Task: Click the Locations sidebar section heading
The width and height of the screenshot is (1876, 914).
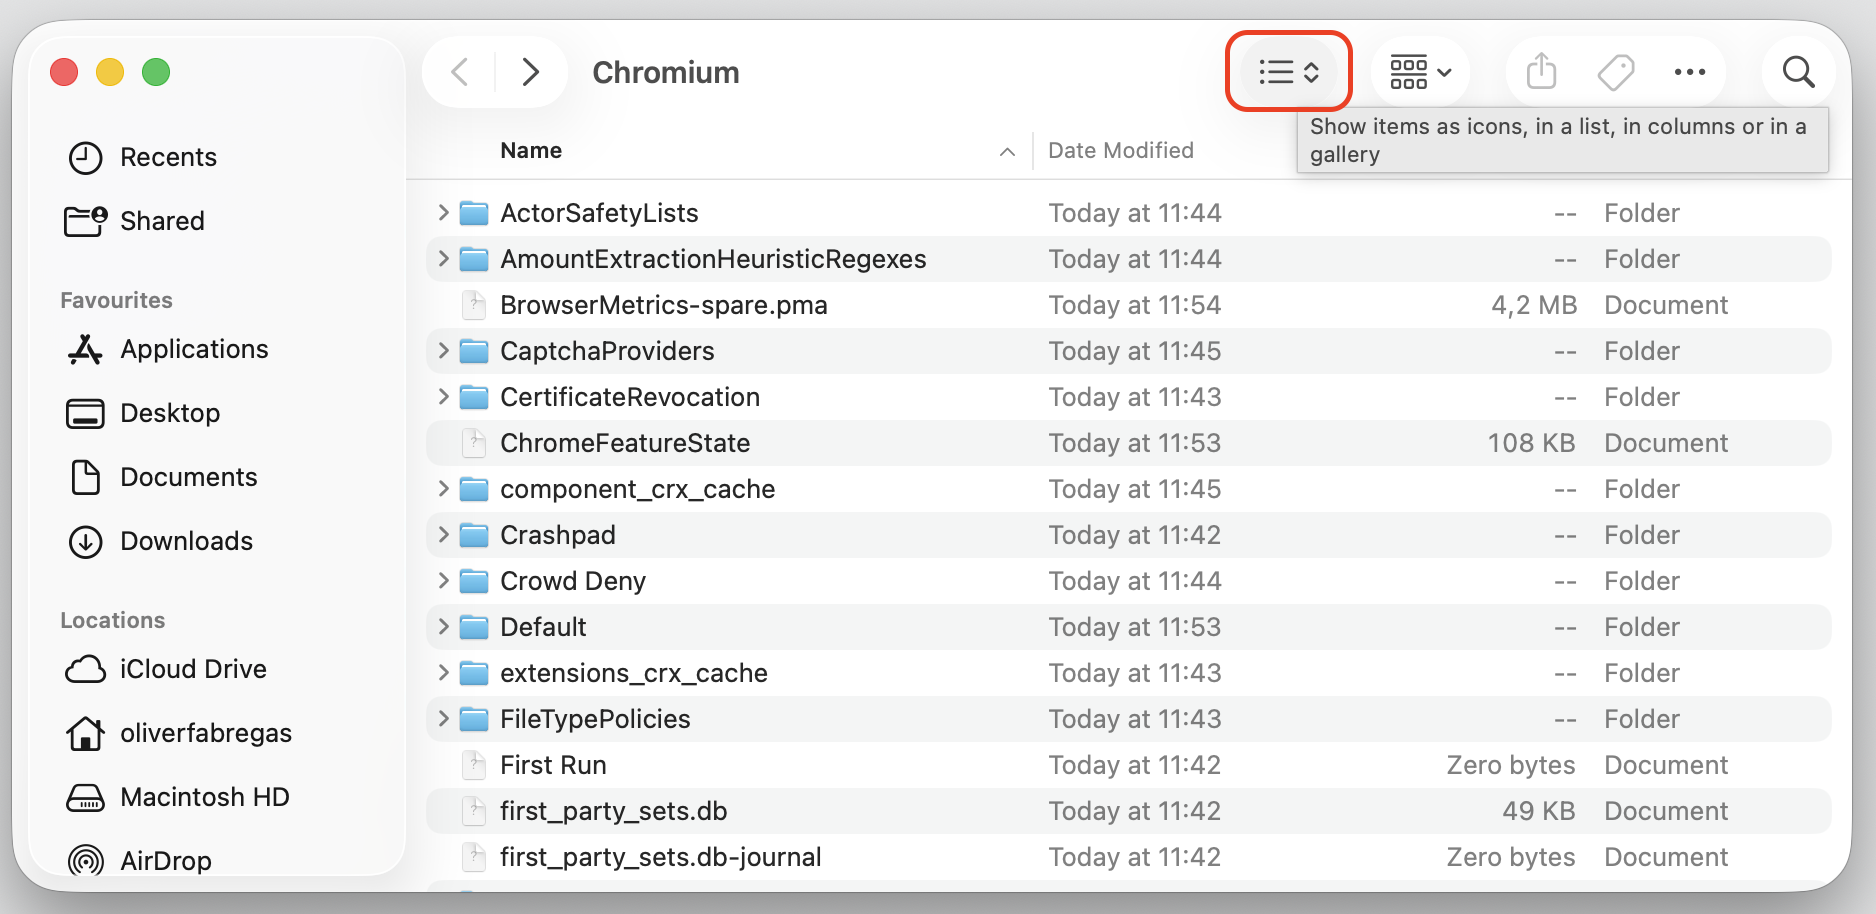Action: pos(113,620)
